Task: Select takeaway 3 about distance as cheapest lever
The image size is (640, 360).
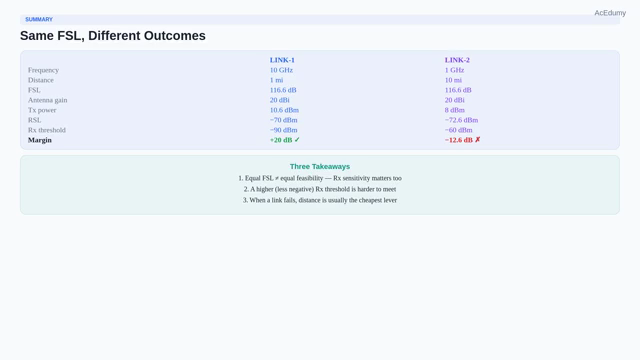Action: [320, 200]
